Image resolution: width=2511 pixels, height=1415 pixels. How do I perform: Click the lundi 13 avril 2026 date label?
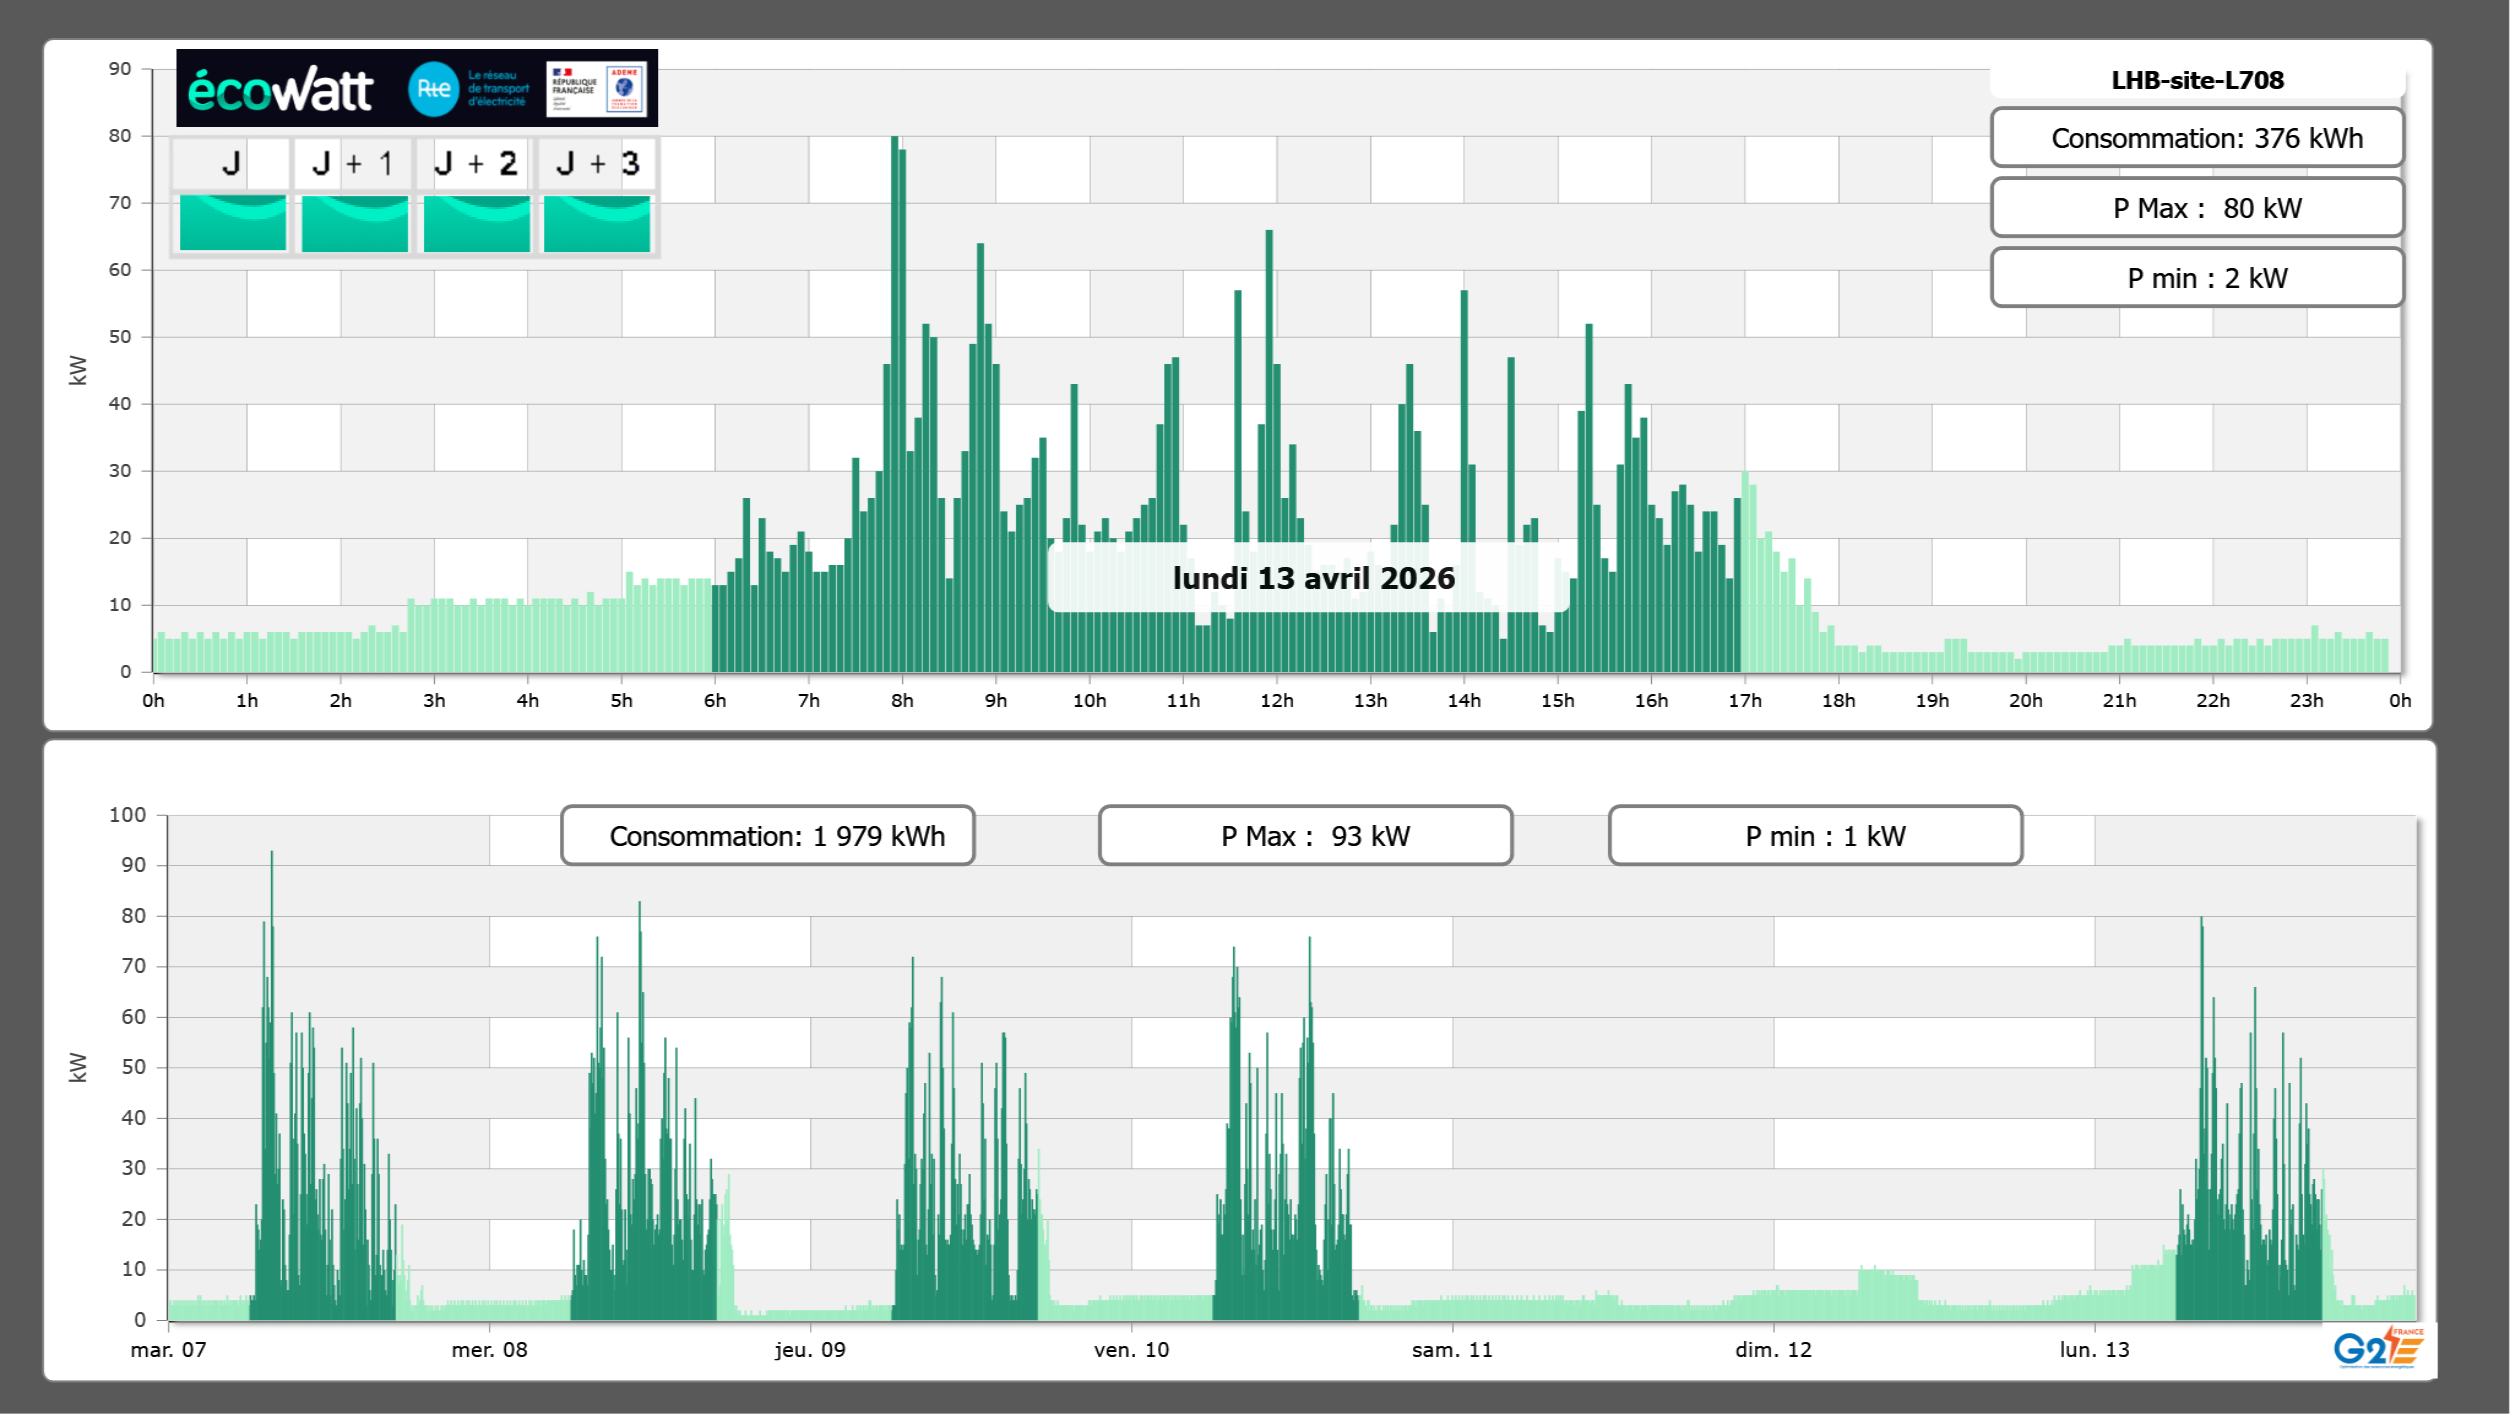pos(1312,578)
